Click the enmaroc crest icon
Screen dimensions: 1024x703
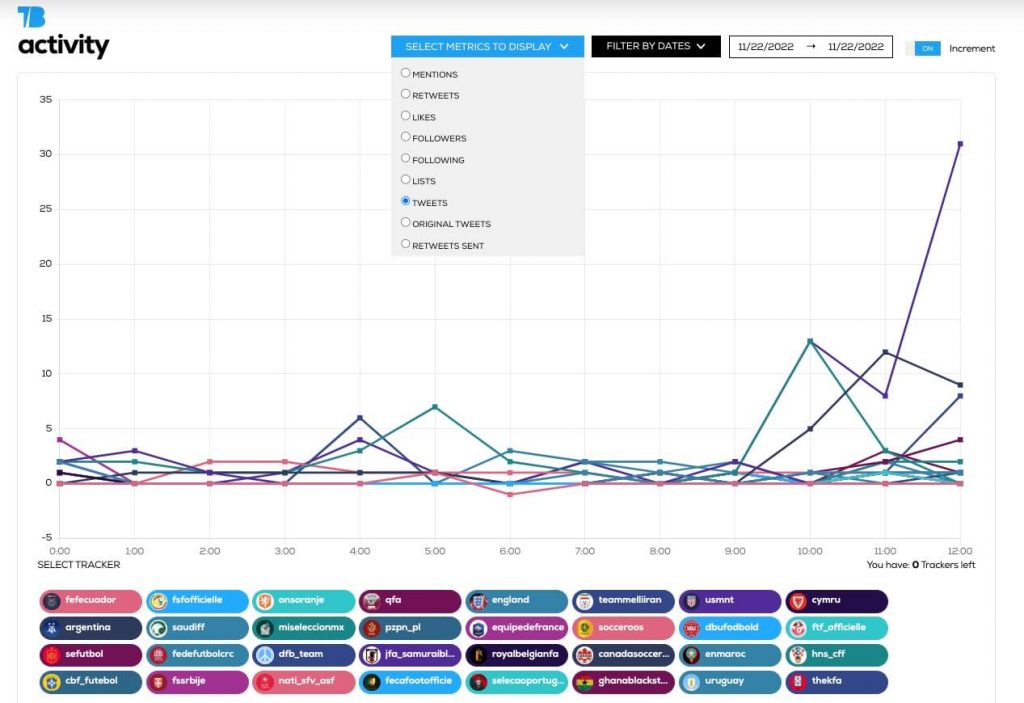(x=692, y=655)
